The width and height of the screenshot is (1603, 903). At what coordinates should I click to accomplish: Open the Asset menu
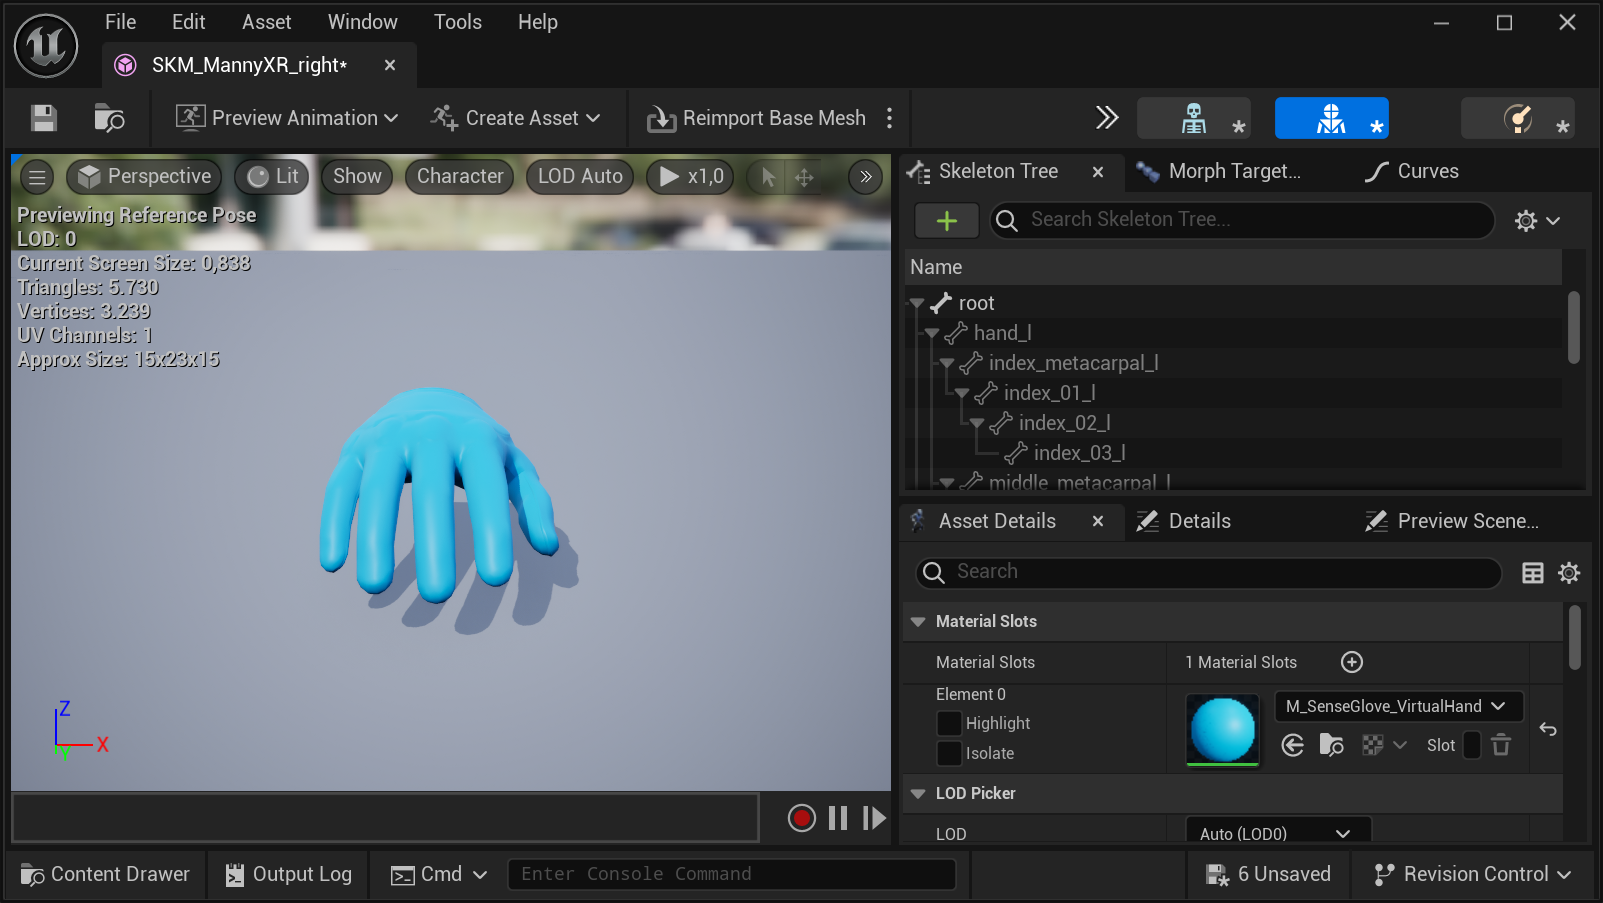[x=266, y=21]
